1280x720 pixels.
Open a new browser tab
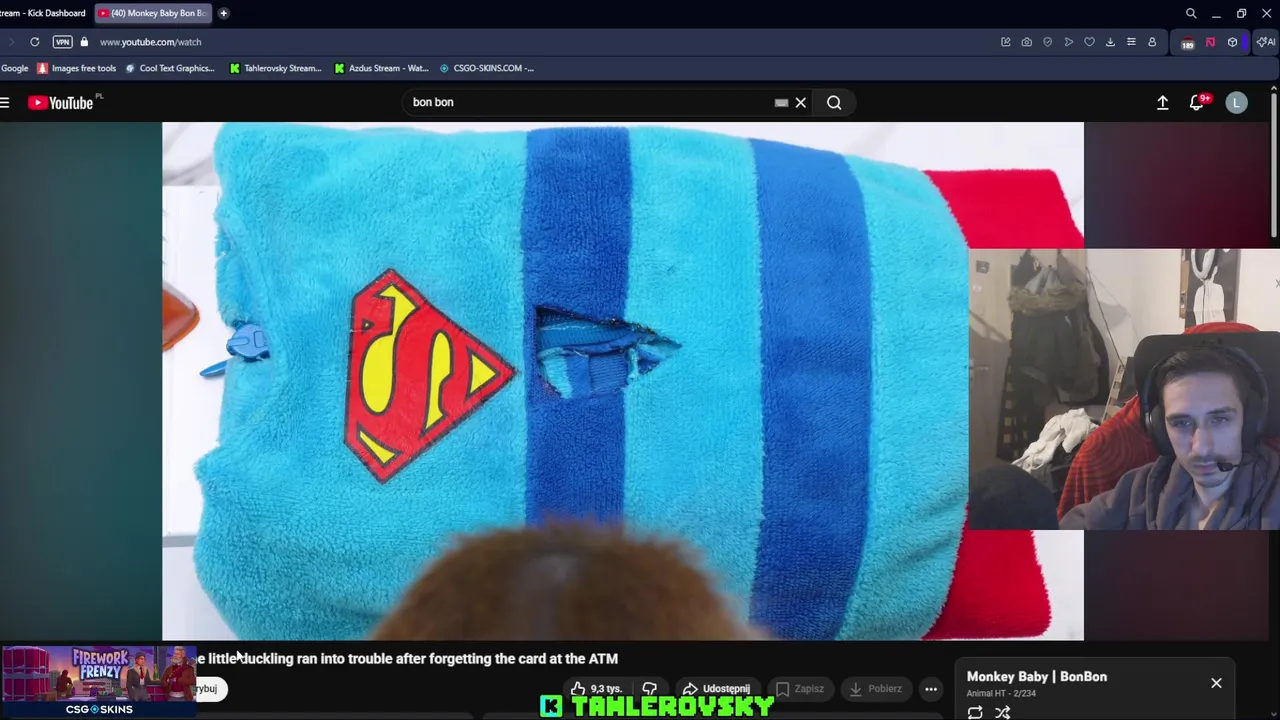pos(224,13)
